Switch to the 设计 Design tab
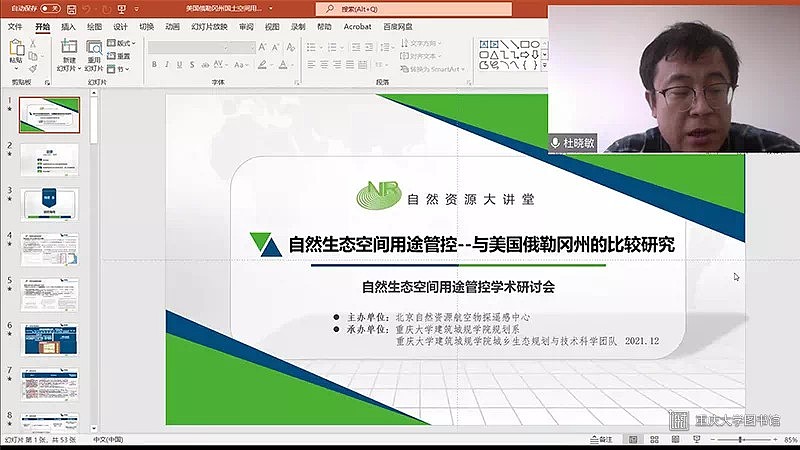Screen dimensions: 800x450 (x=120, y=27)
